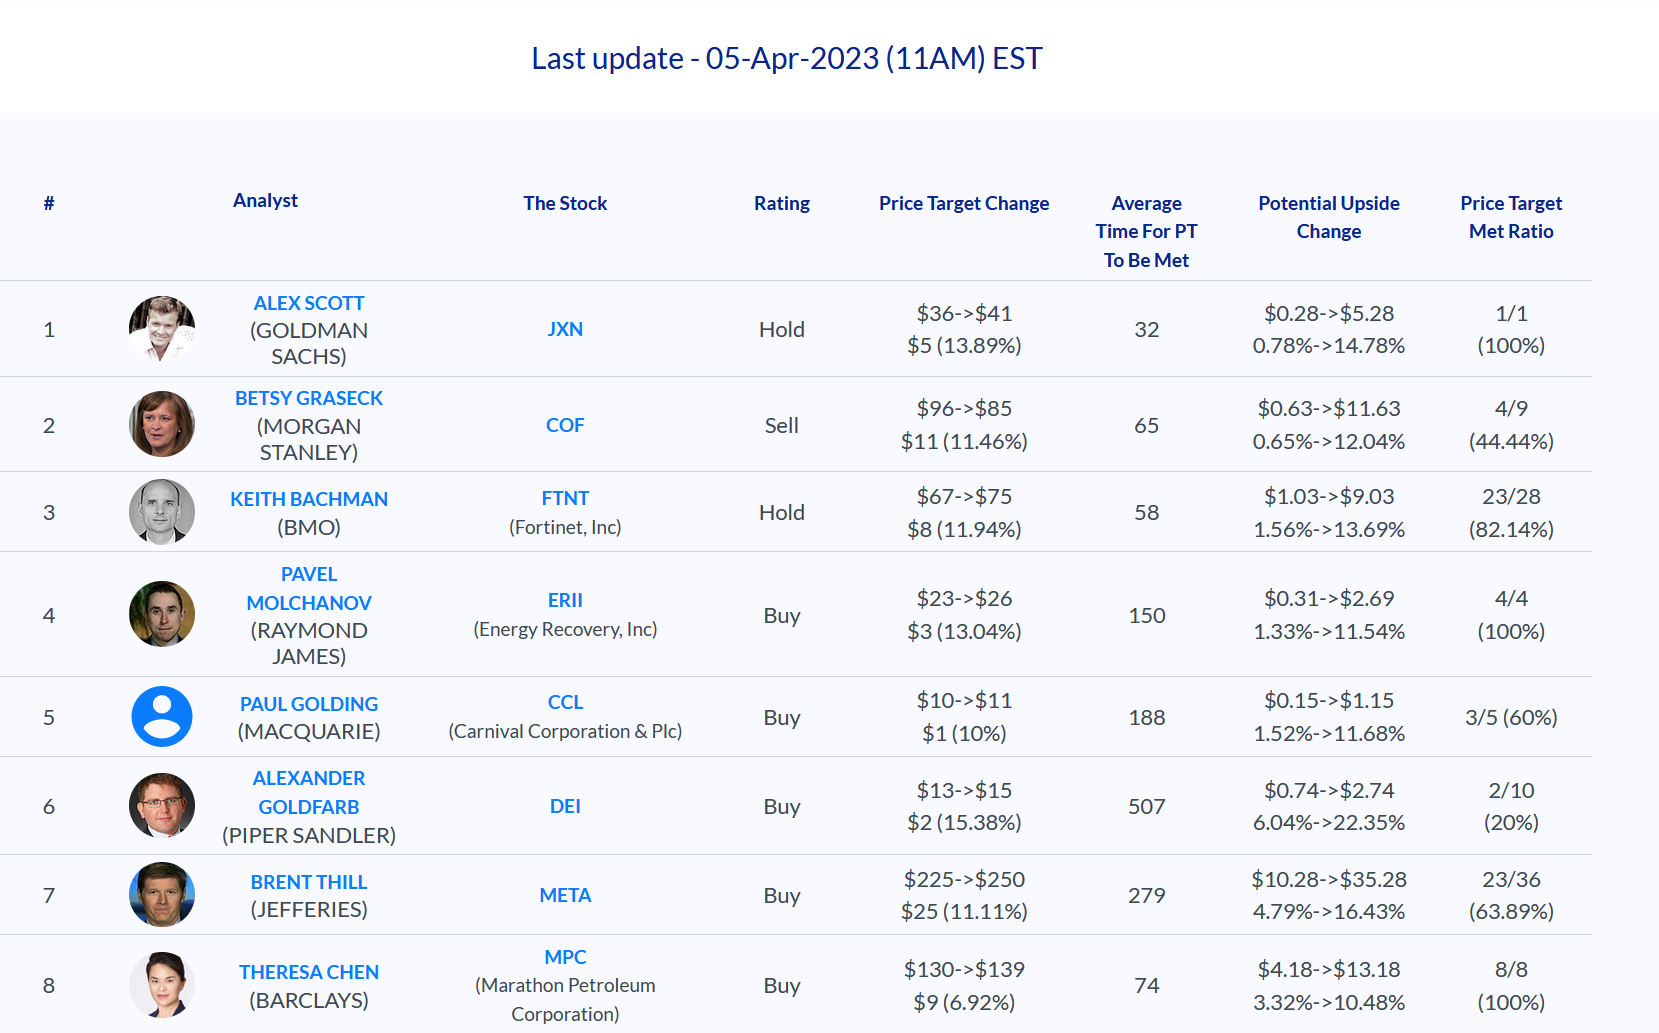Click the # column header

pyautogui.click(x=49, y=203)
